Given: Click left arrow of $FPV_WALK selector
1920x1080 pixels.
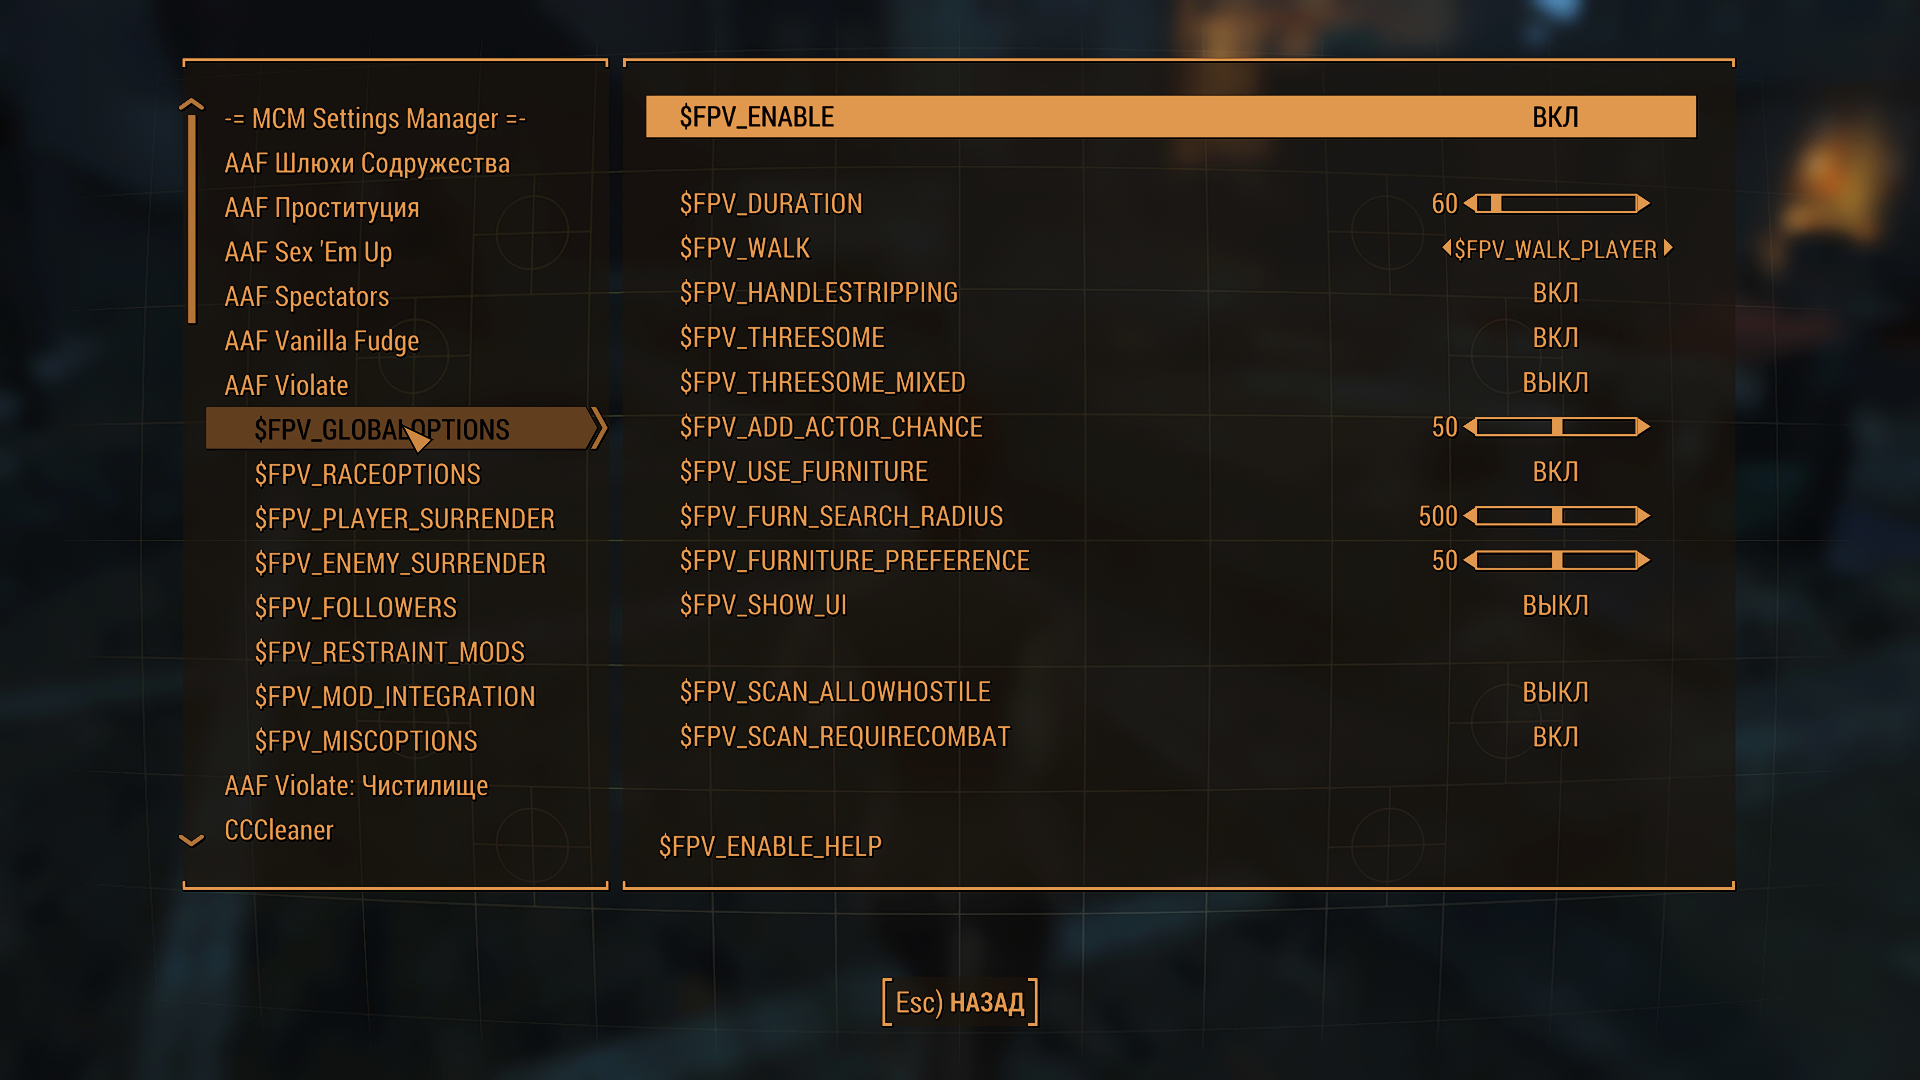Looking at the screenshot, I should click(x=1446, y=248).
